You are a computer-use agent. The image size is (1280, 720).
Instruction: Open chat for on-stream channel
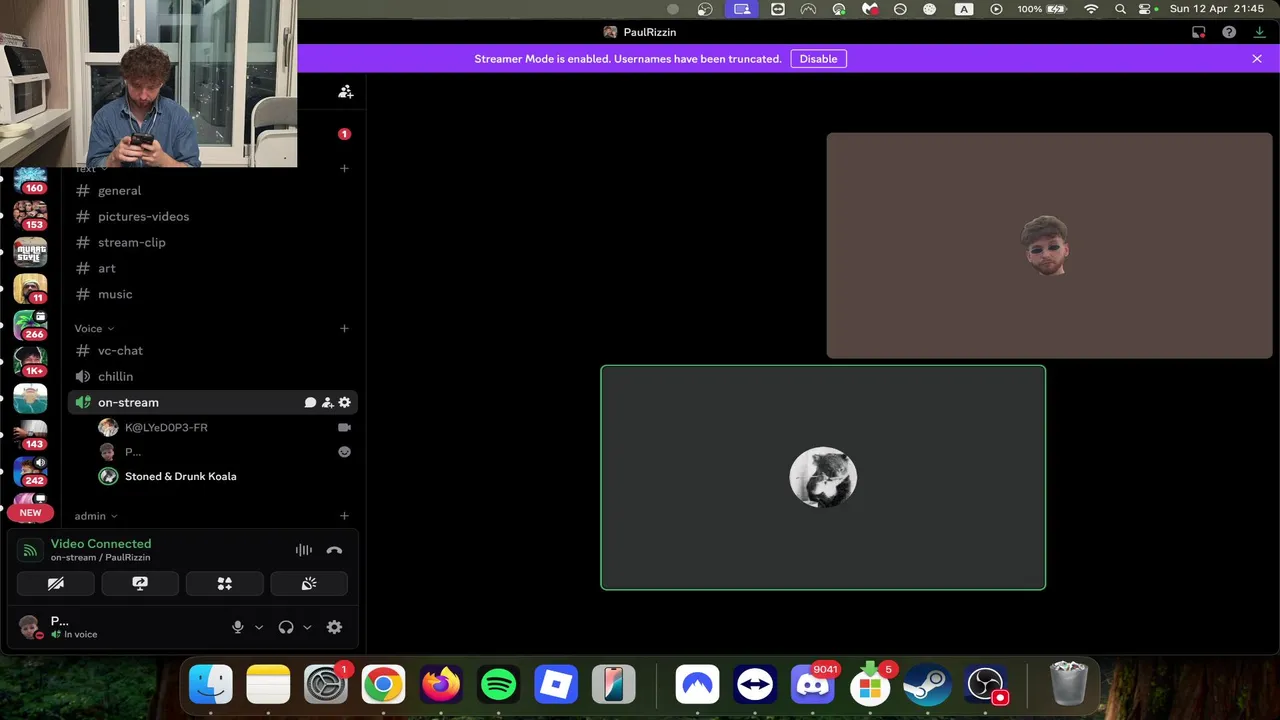(x=310, y=402)
